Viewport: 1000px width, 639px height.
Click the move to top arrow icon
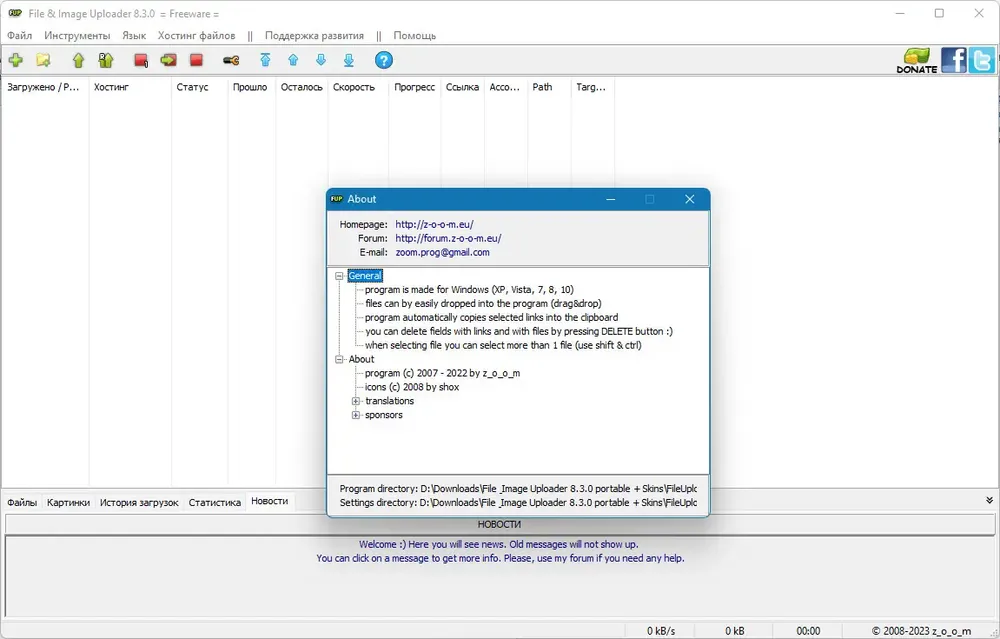click(265, 60)
